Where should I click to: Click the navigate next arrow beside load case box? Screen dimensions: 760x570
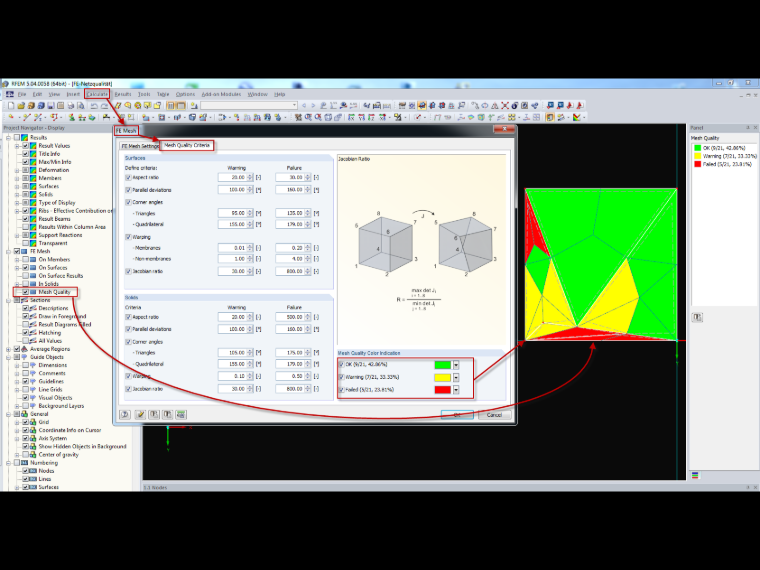pos(313,105)
